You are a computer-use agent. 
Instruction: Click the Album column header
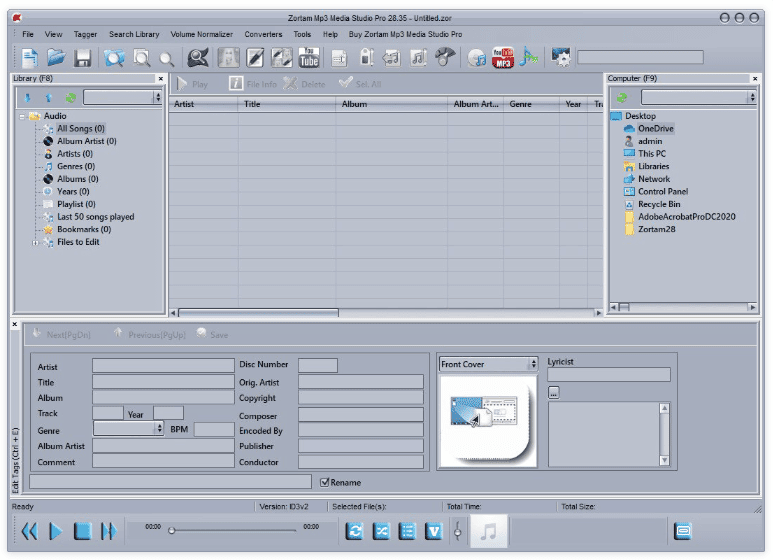(391, 104)
